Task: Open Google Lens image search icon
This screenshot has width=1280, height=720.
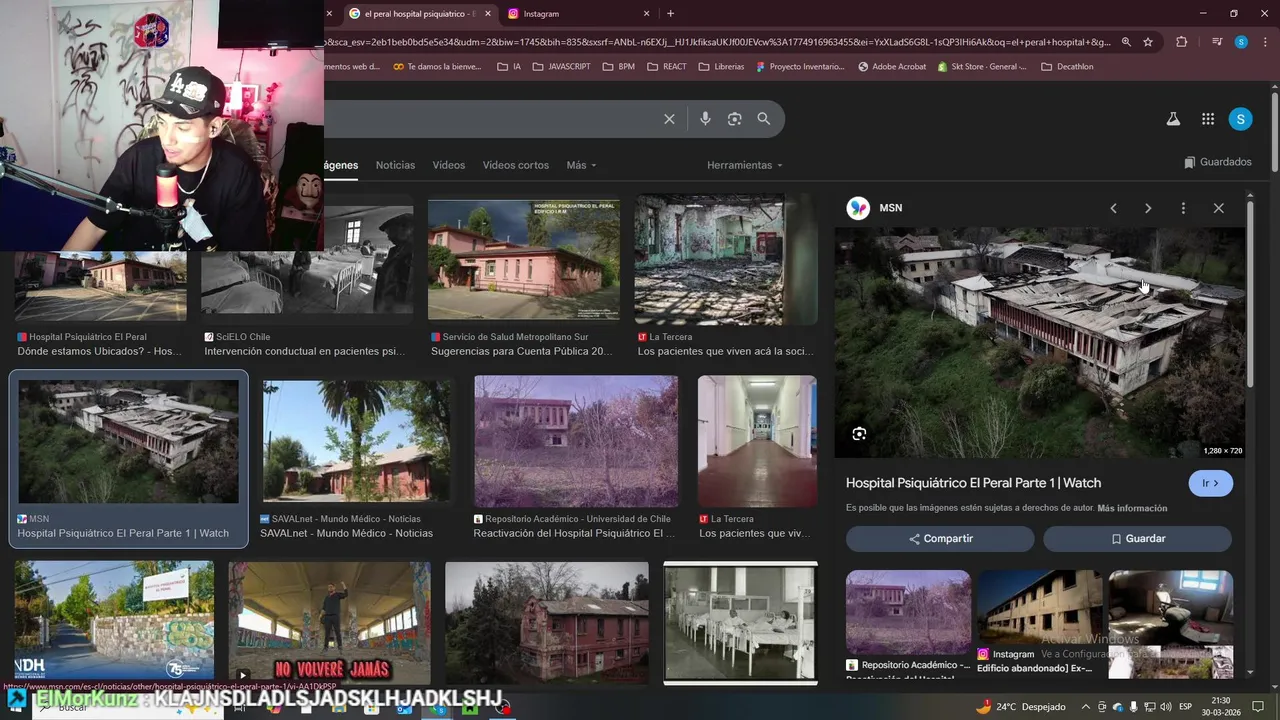Action: (734, 119)
